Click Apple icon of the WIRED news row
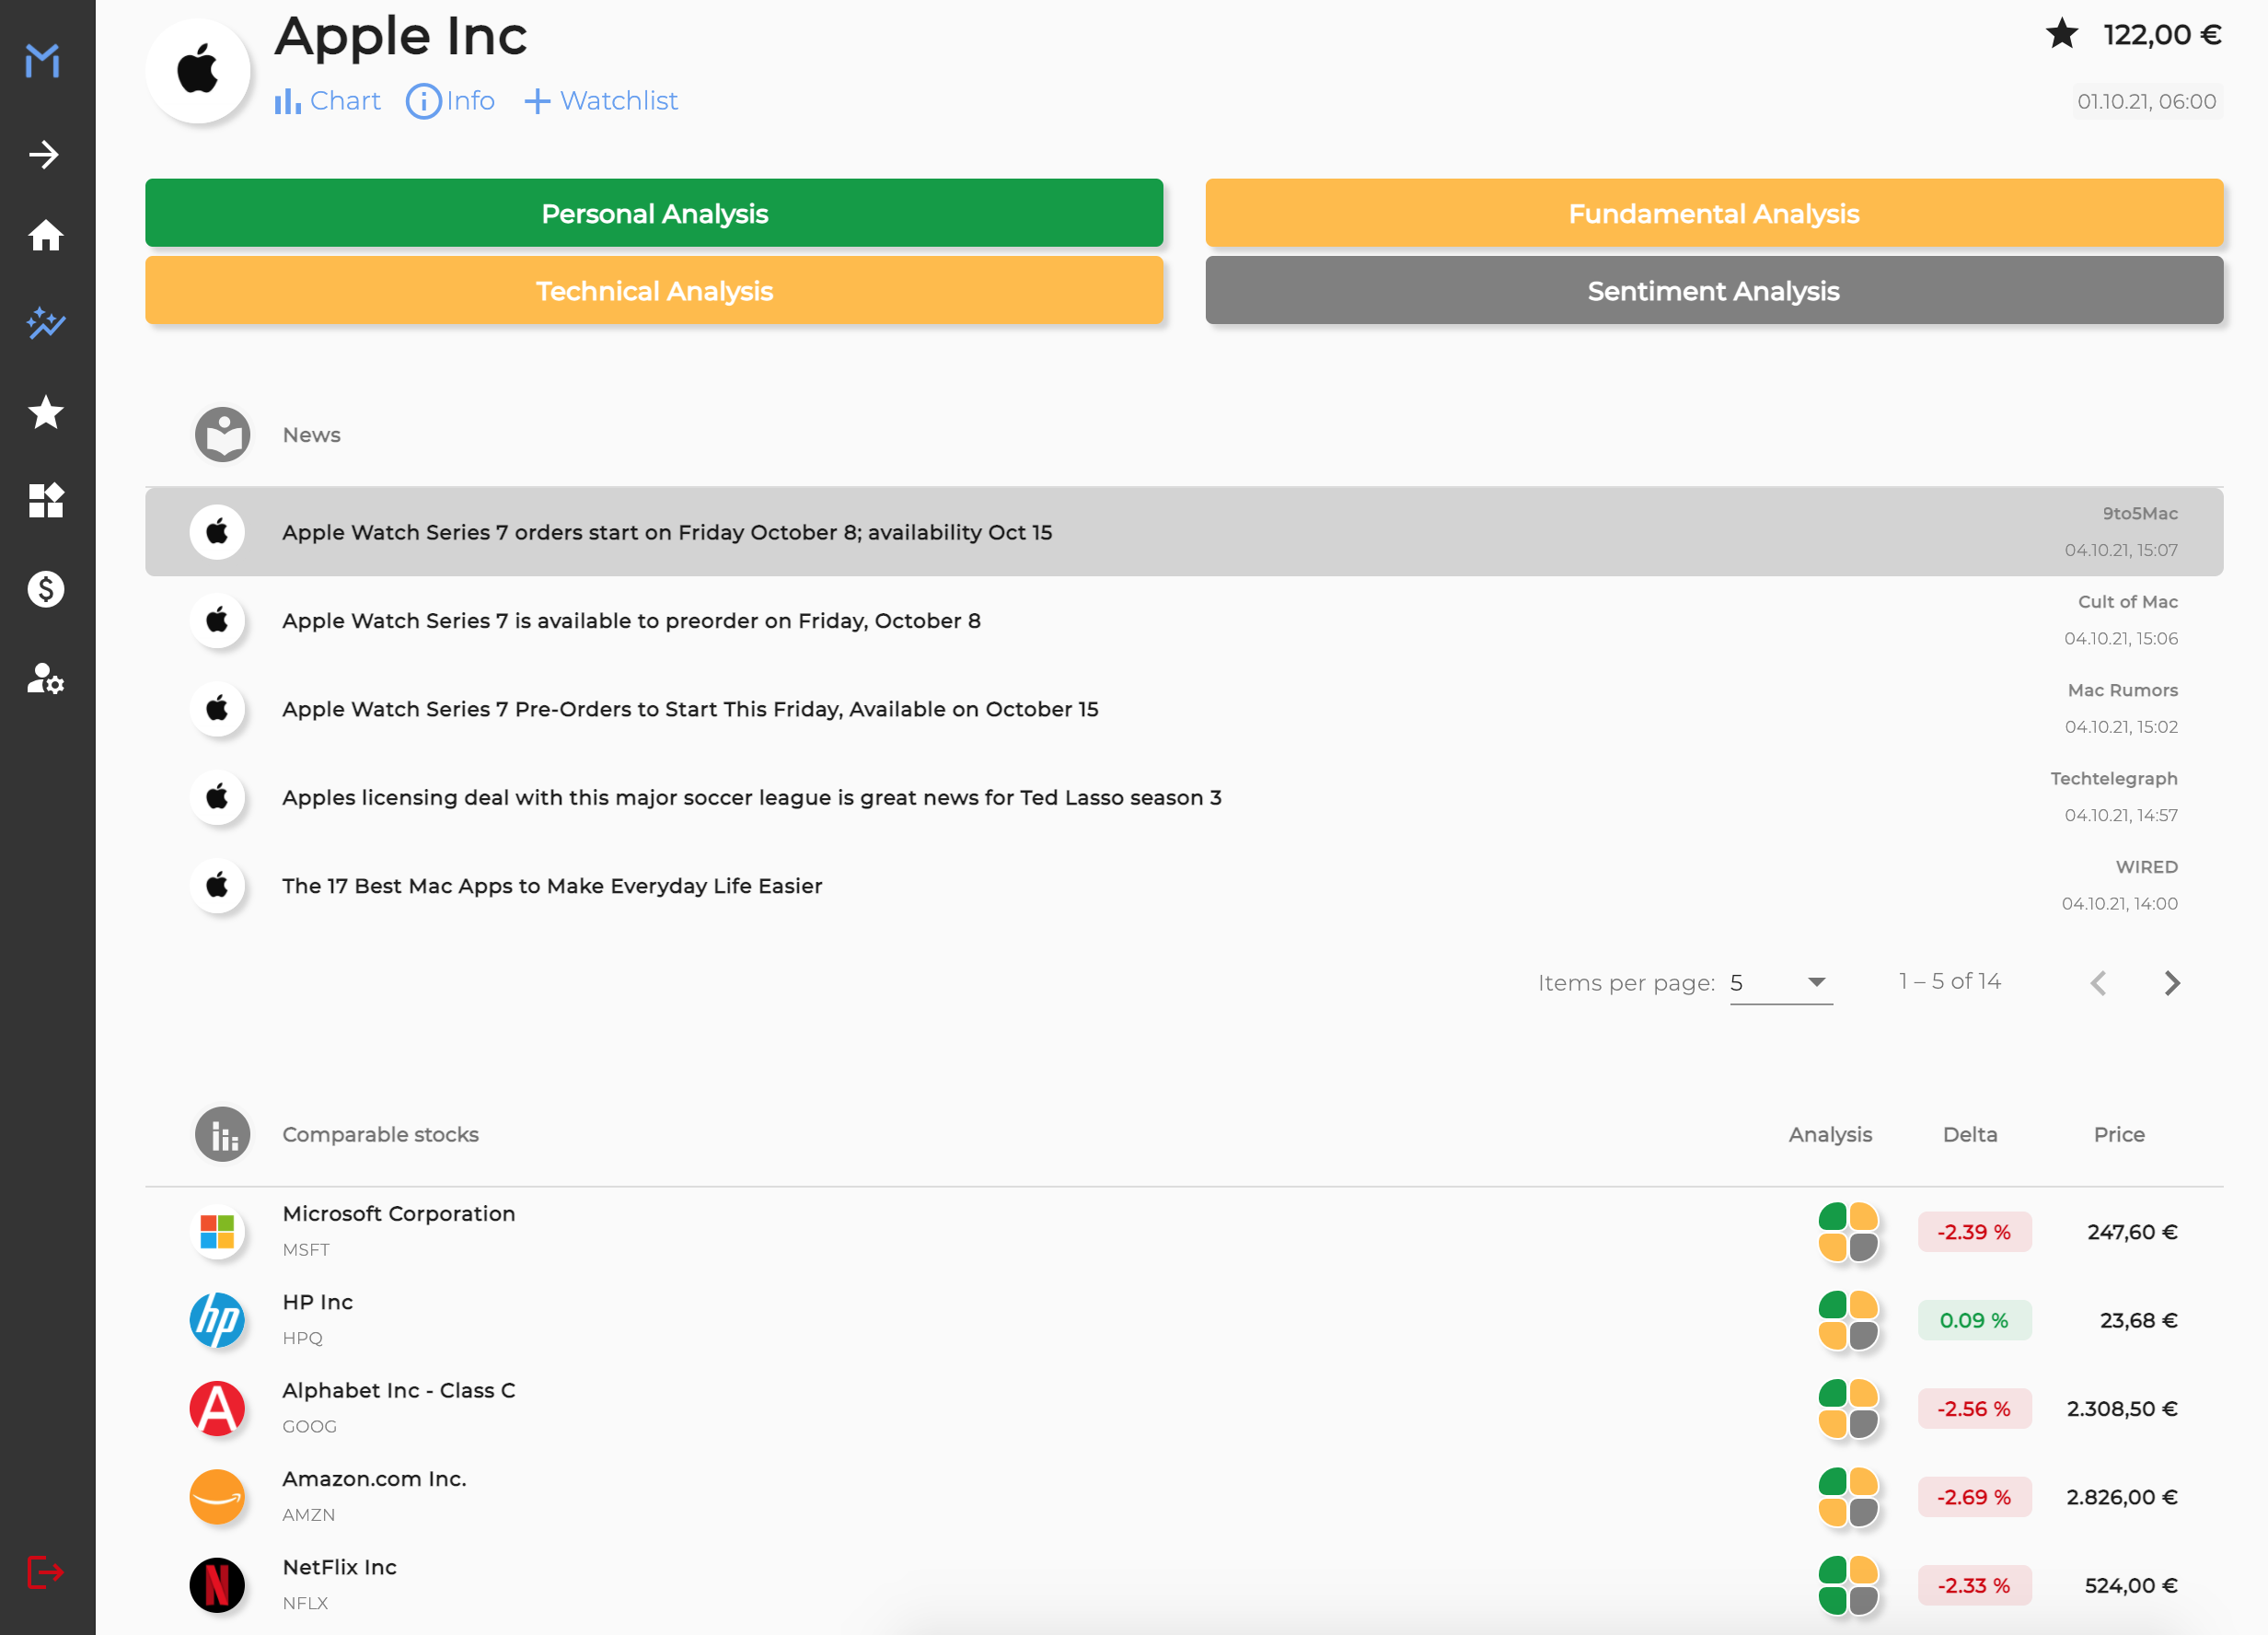This screenshot has width=2268, height=1635. coord(217,885)
